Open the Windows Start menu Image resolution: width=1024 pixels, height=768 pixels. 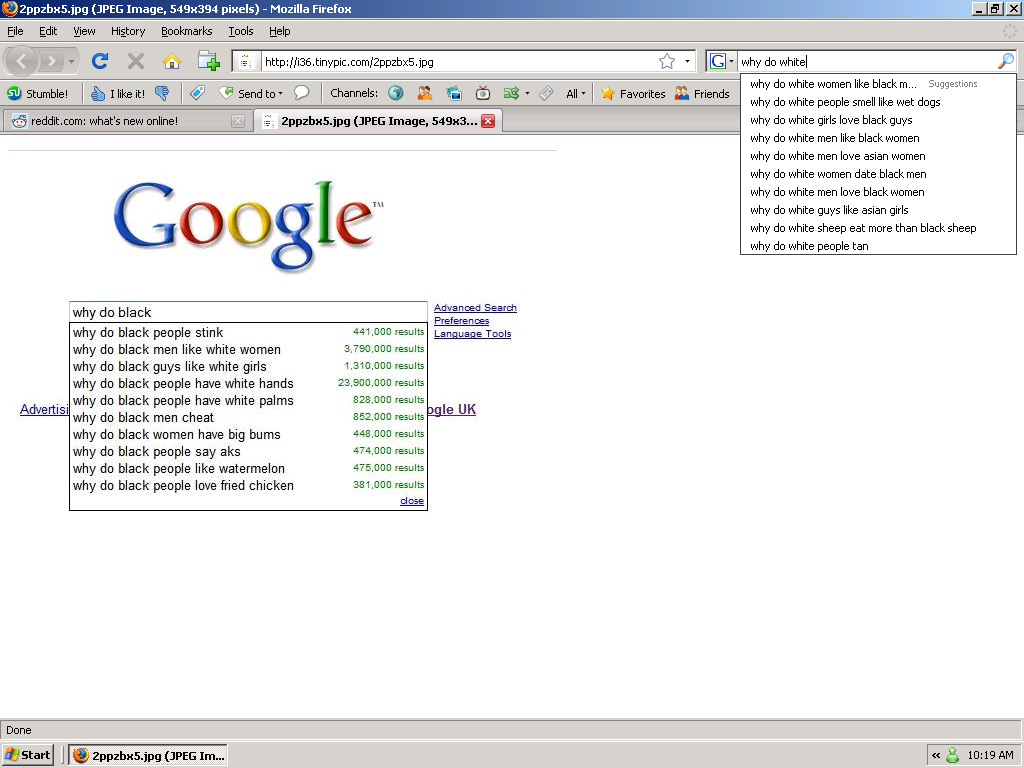(x=28, y=755)
